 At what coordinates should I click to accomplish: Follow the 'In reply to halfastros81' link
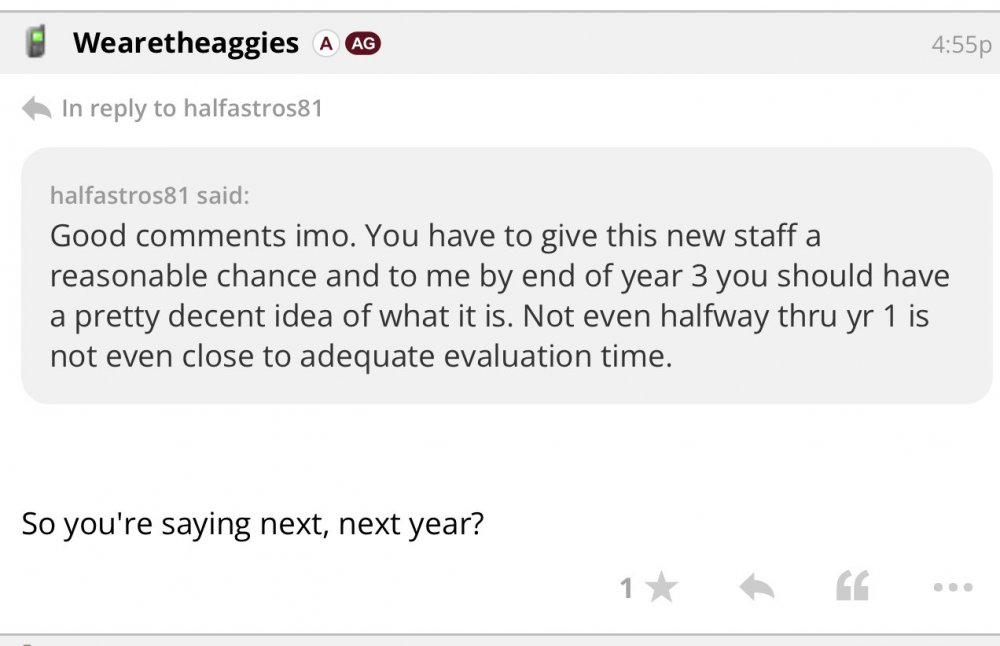(x=192, y=108)
